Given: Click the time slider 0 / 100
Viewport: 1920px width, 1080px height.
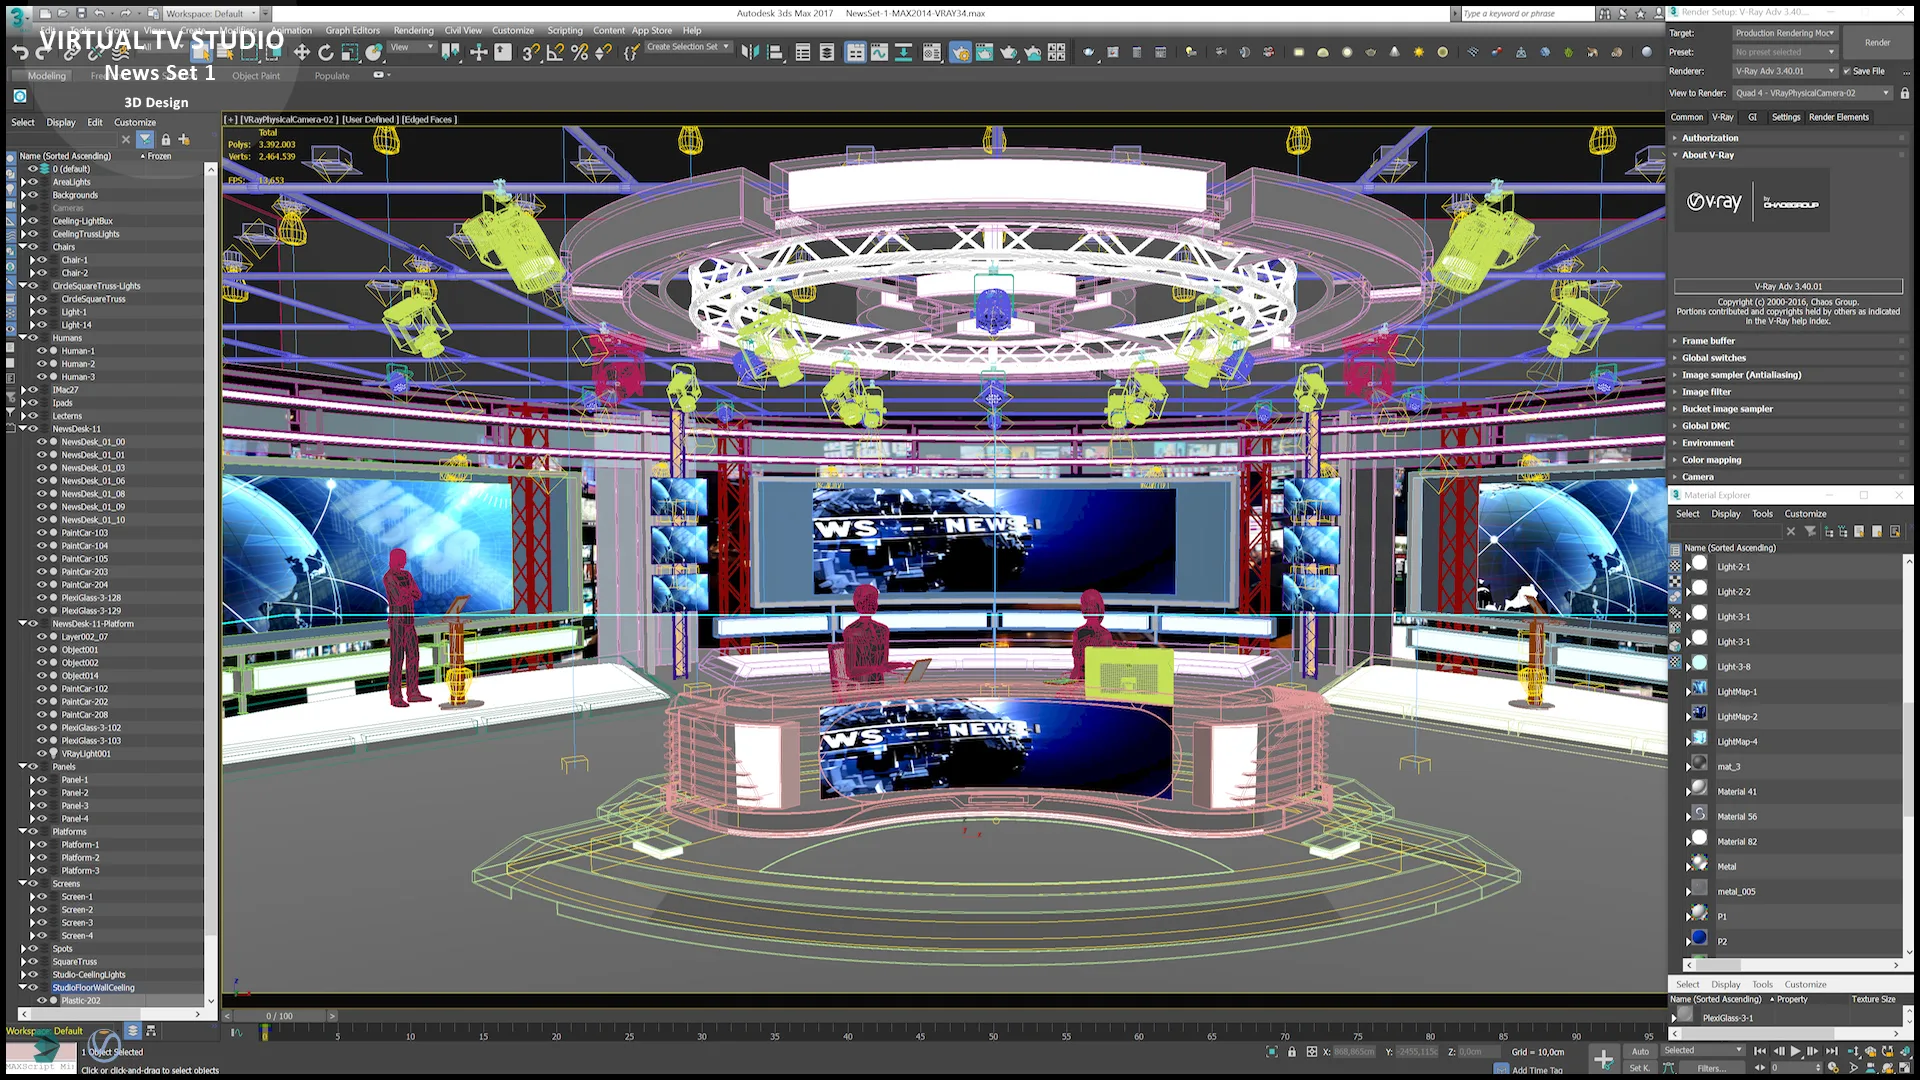Looking at the screenshot, I should [x=279, y=1016].
